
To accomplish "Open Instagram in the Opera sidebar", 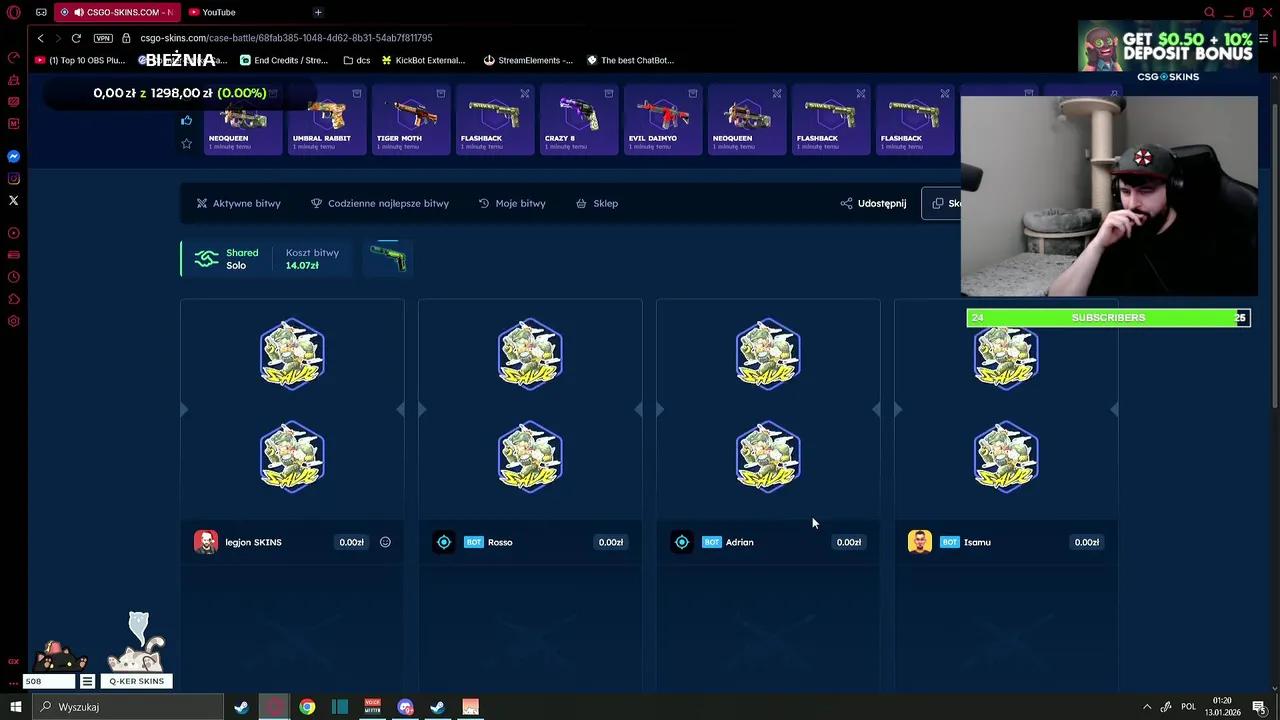I will 14,179.
